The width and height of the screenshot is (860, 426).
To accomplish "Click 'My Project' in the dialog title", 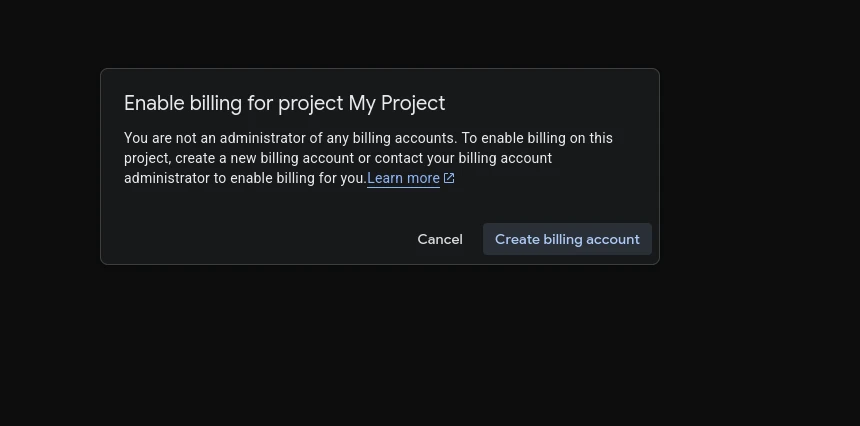I will (397, 103).
